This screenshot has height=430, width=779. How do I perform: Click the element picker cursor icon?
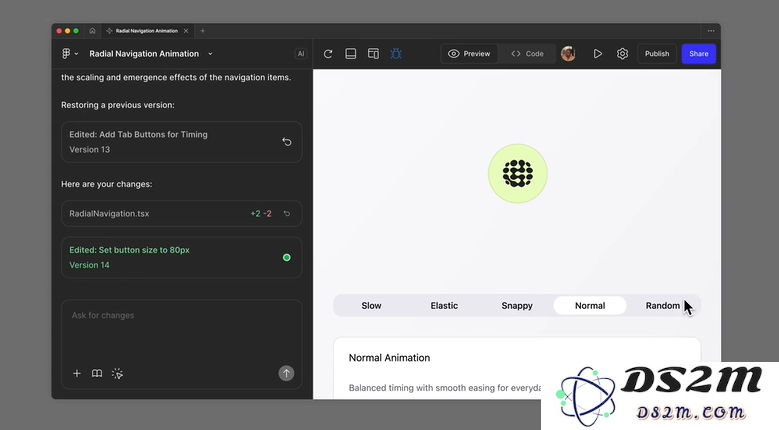coord(118,373)
